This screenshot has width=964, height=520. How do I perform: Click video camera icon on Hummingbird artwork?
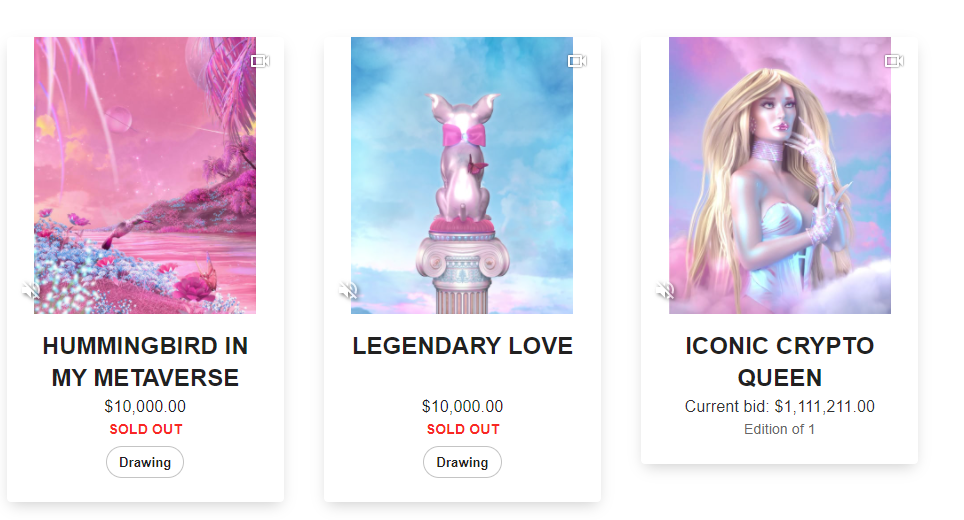(260, 61)
